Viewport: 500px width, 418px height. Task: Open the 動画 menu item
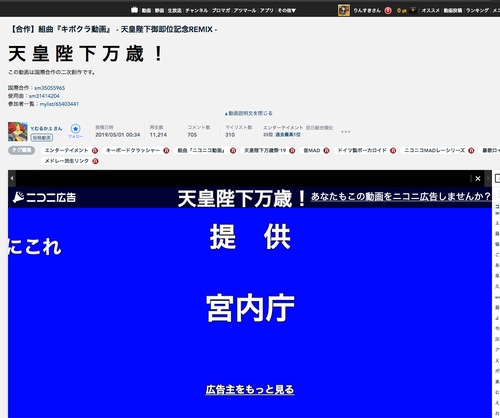click(146, 11)
